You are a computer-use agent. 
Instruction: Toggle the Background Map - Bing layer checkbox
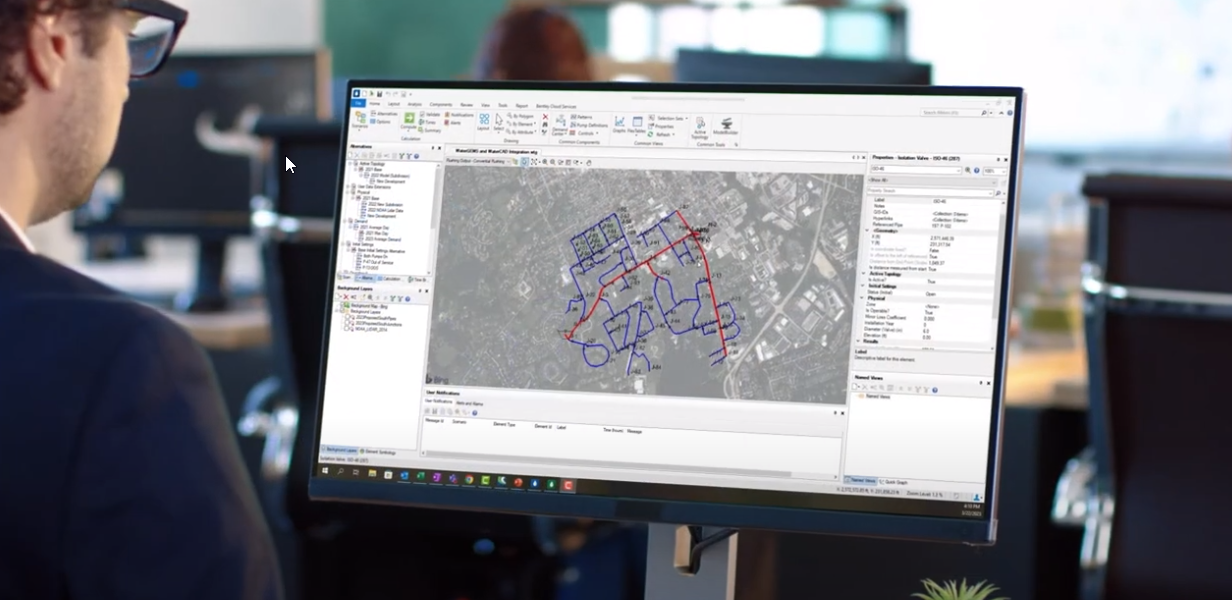pos(344,306)
